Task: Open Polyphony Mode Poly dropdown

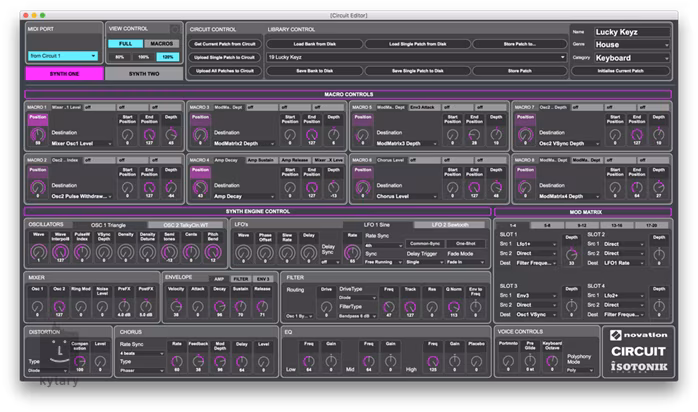Action: 580,370
